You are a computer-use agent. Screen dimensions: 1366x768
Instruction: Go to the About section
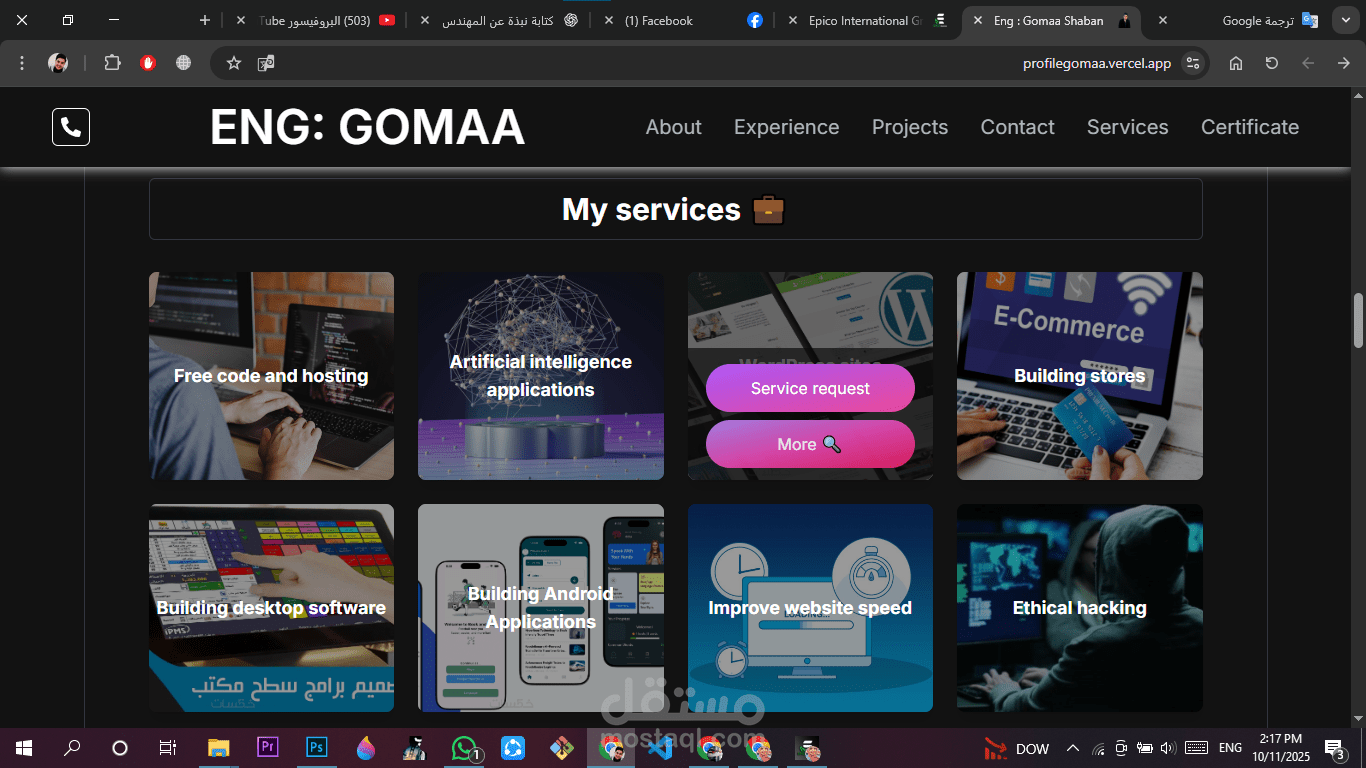click(x=673, y=127)
